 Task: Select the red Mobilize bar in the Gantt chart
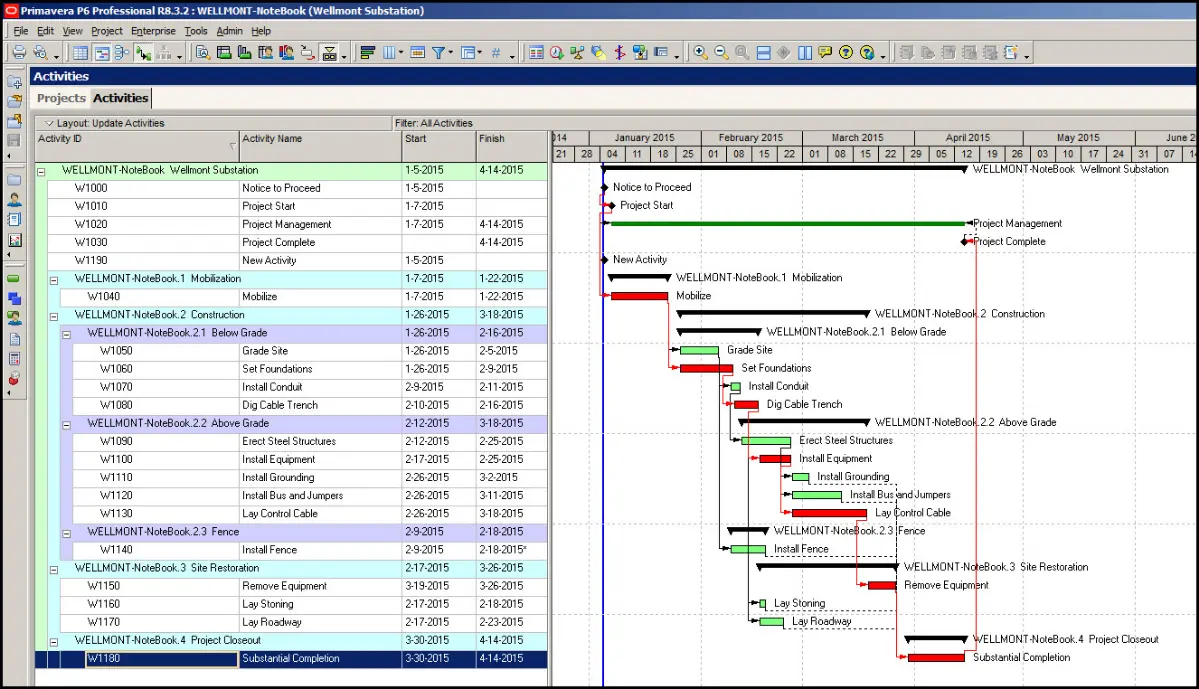pos(639,296)
